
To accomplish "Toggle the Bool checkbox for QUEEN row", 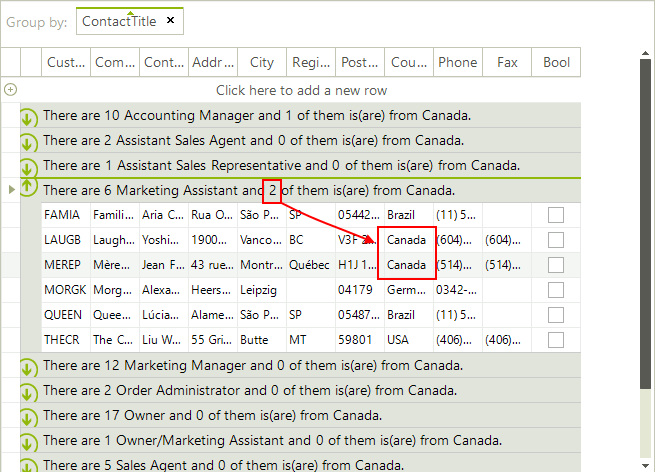I will coord(556,315).
